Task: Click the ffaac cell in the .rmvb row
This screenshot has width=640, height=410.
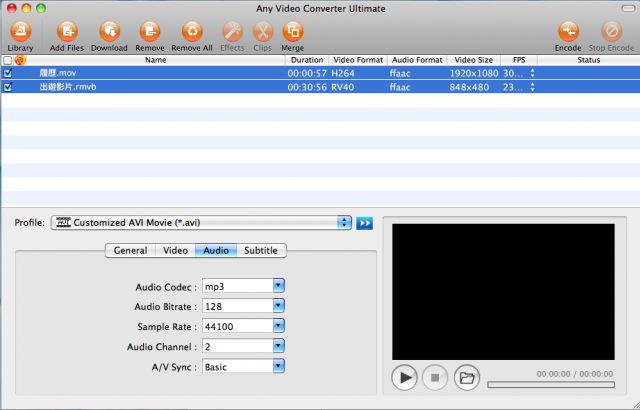Action: tap(400, 87)
